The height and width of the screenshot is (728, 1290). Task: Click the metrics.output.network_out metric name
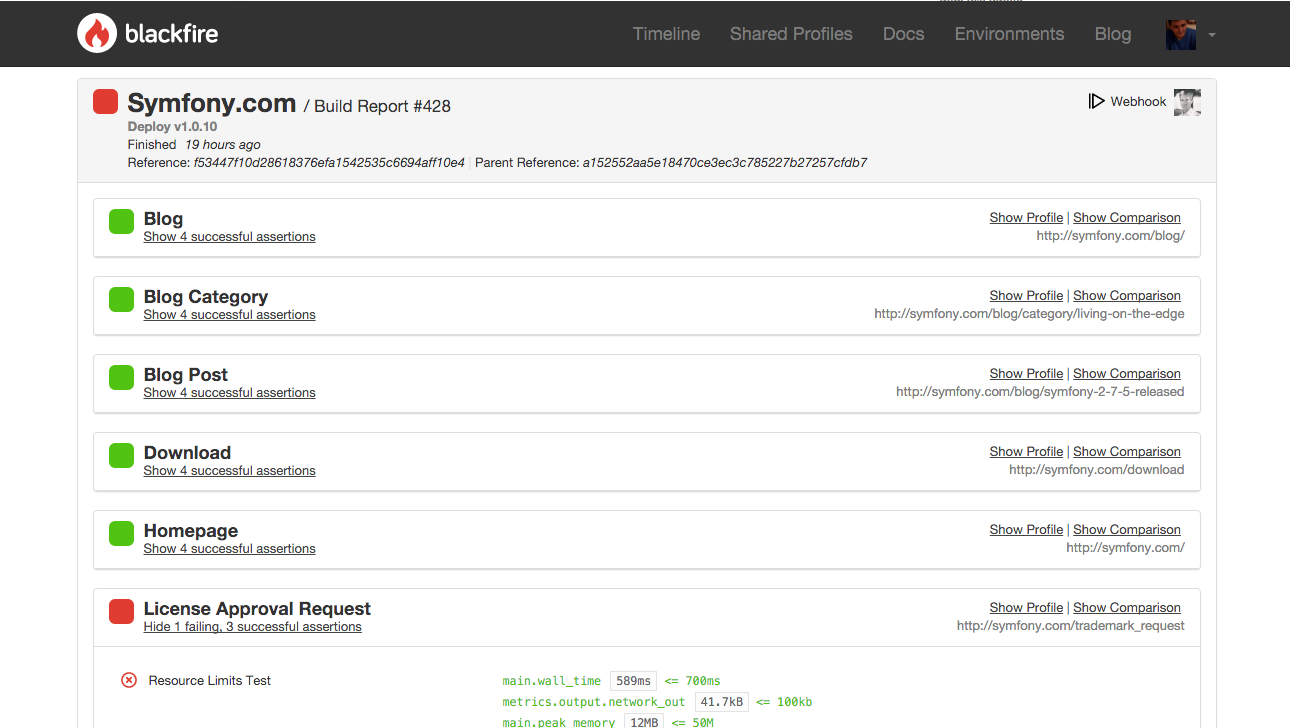point(594,702)
